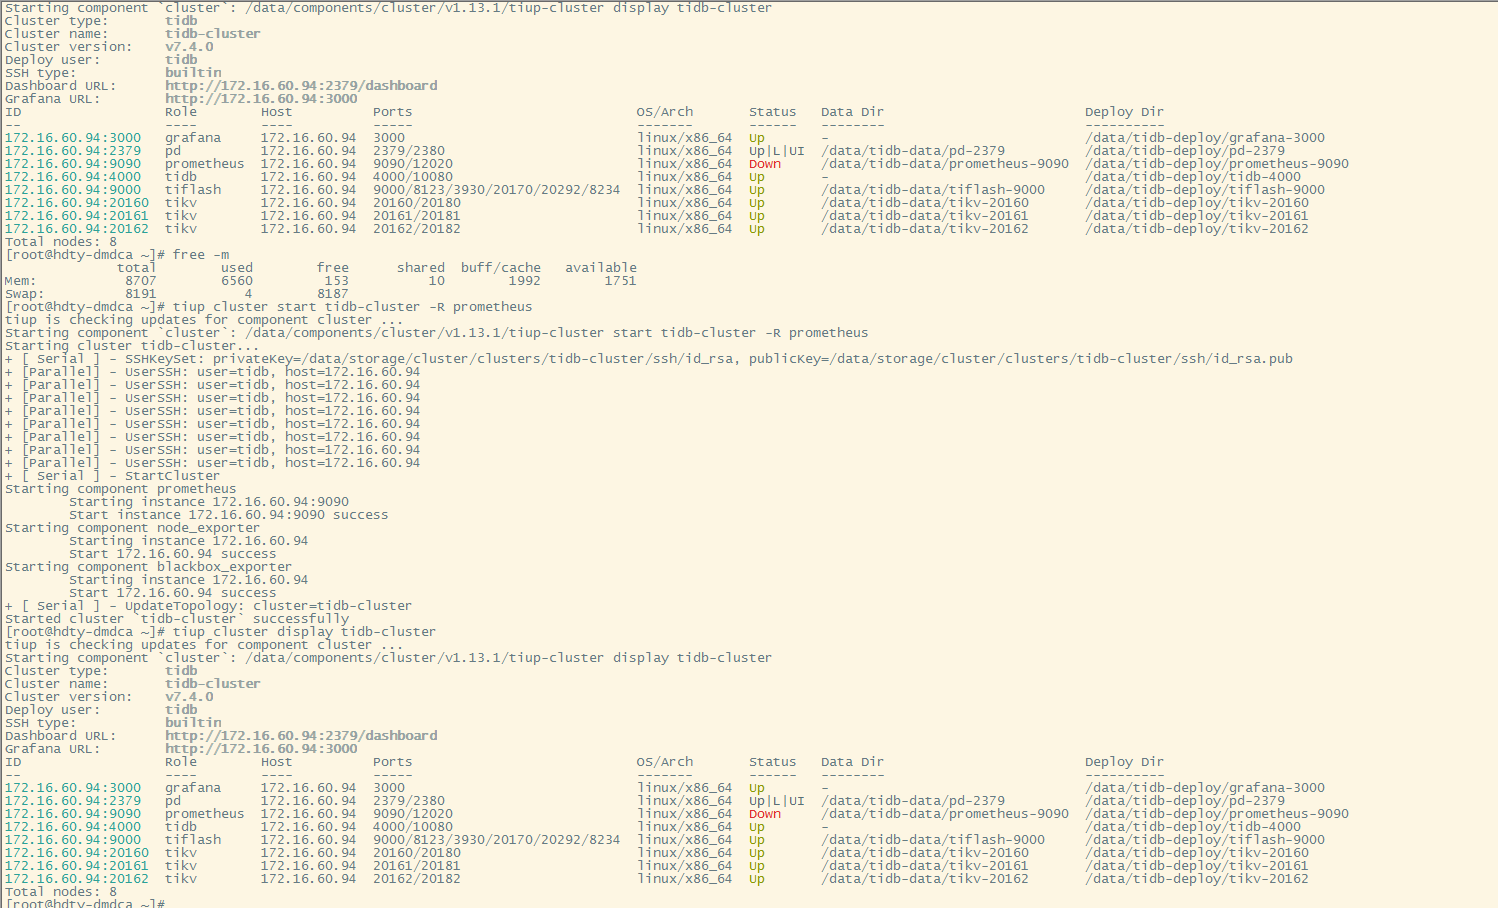The width and height of the screenshot is (1498, 908).
Task: Click the first Dashboard URL link at top
Action: pyautogui.click(x=301, y=86)
